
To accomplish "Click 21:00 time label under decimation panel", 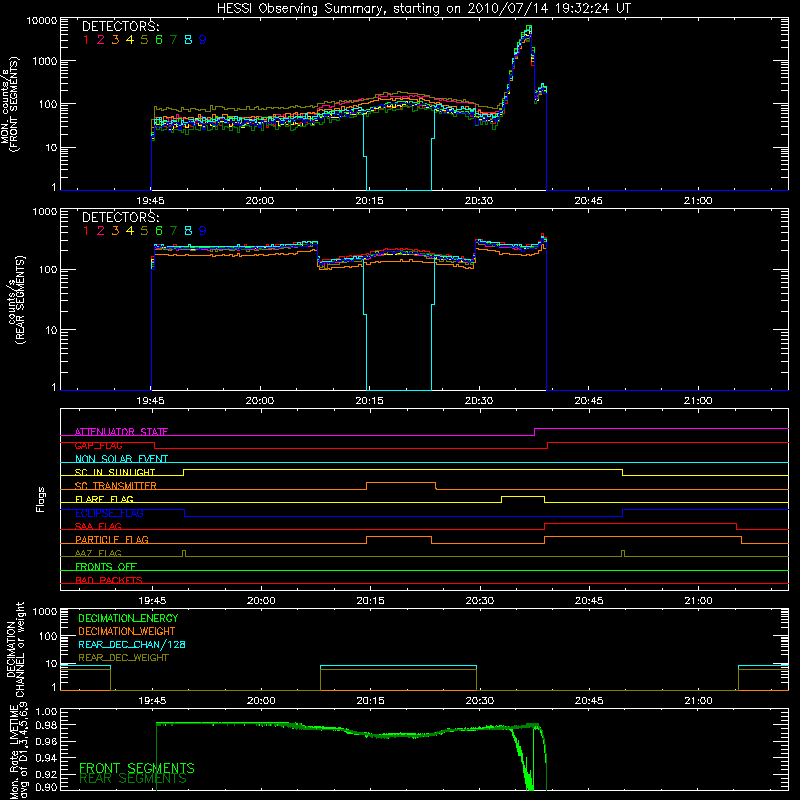I will click(698, 701).
